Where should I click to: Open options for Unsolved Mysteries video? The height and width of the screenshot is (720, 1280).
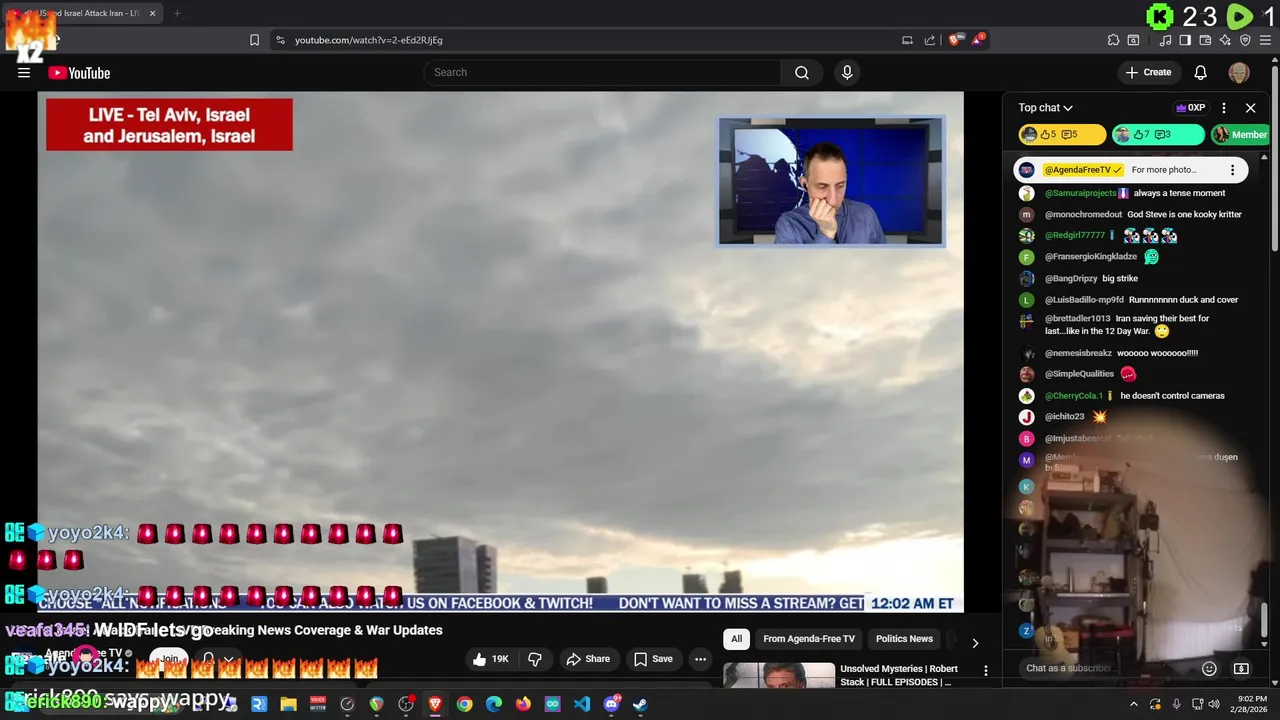coord(985,671)
